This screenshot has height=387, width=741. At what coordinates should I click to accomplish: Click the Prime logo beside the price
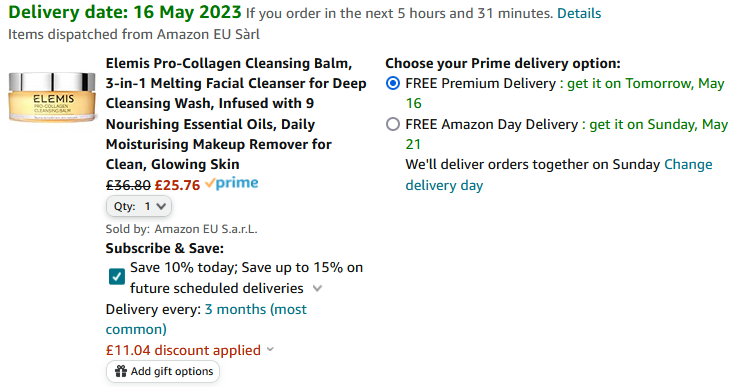click(x=232, y=183)
